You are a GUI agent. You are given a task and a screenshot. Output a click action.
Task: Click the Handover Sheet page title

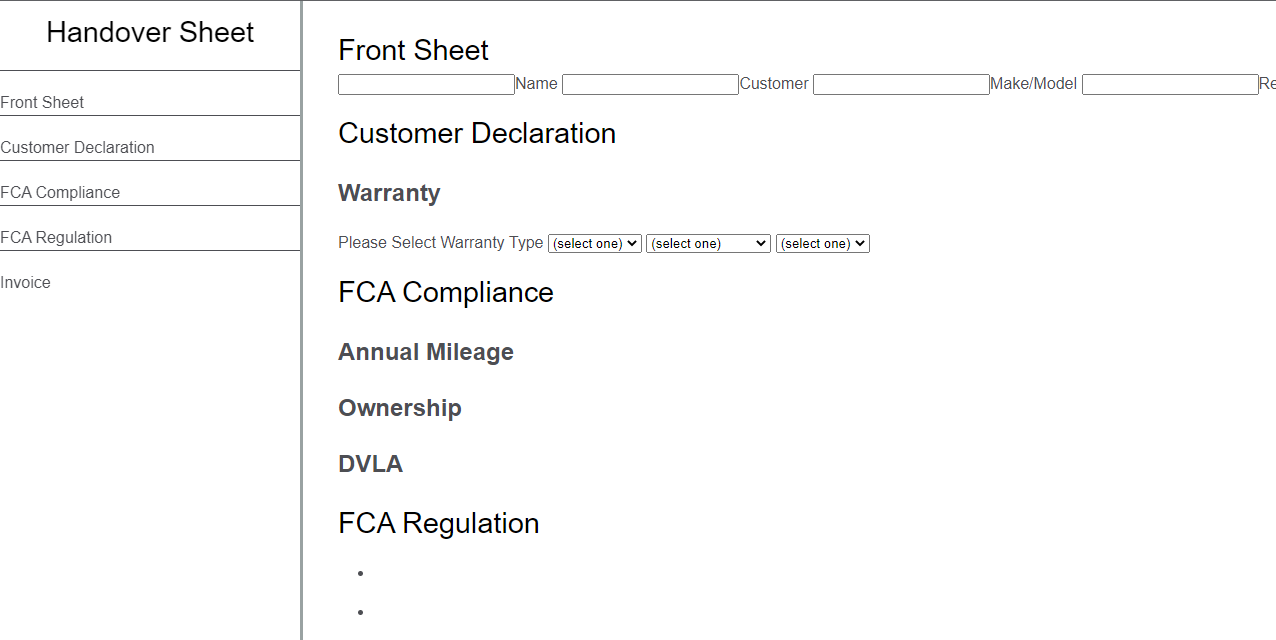(150, 32)
